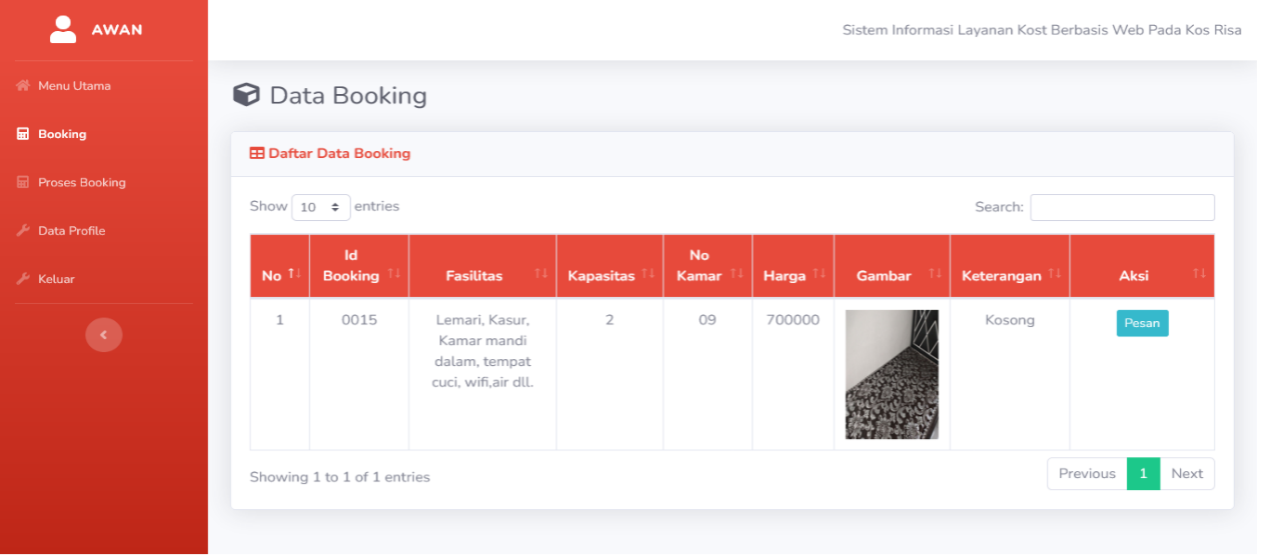This screenshot has width=1261, height=559.
Task: Click the wrench icon beside Keluar
Action: (23, 279)
